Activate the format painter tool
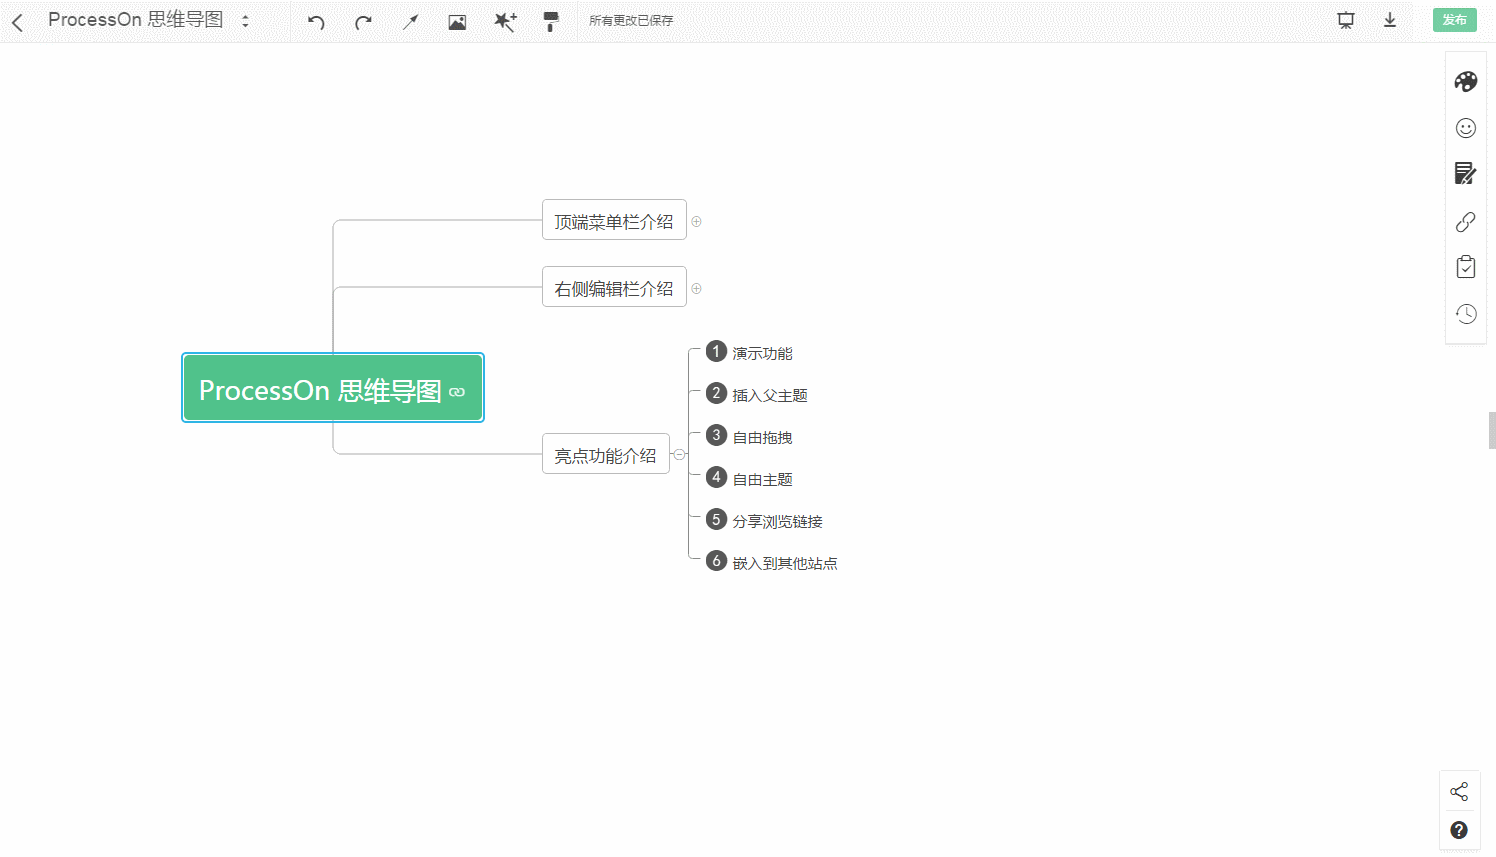Image resolution: width=1496 pixels, height=857 pixels. (x=551, y=20)
